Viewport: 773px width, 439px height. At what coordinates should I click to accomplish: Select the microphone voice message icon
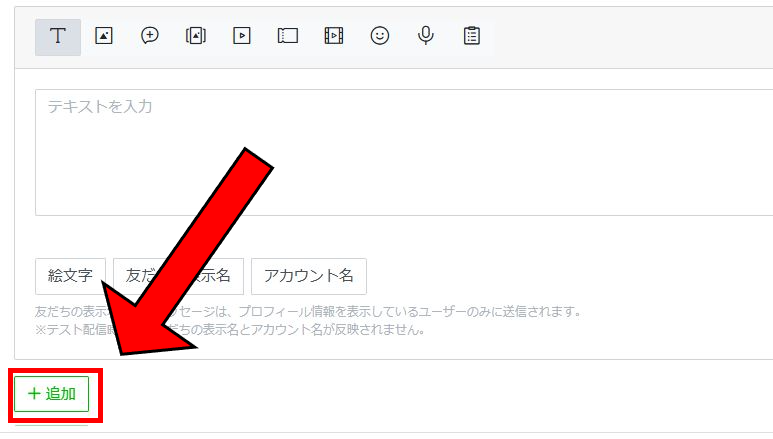click(x=426, y=36)
